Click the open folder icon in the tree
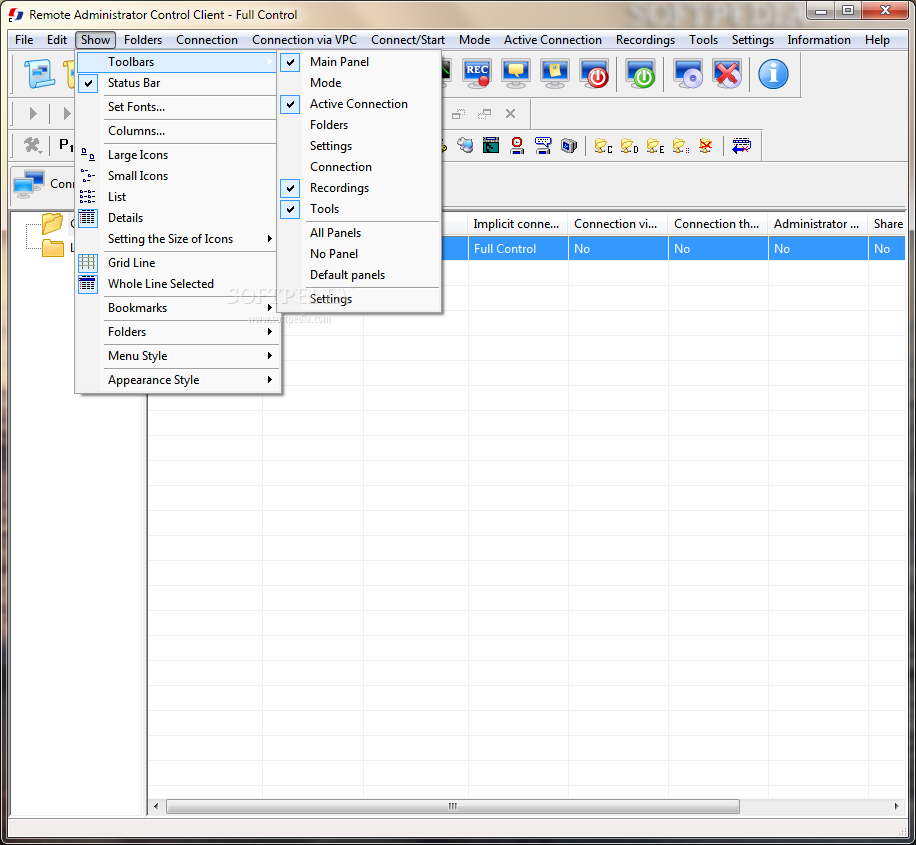This screenshot has height=845, width=916. pyautogui.click(x=52, y=223)
